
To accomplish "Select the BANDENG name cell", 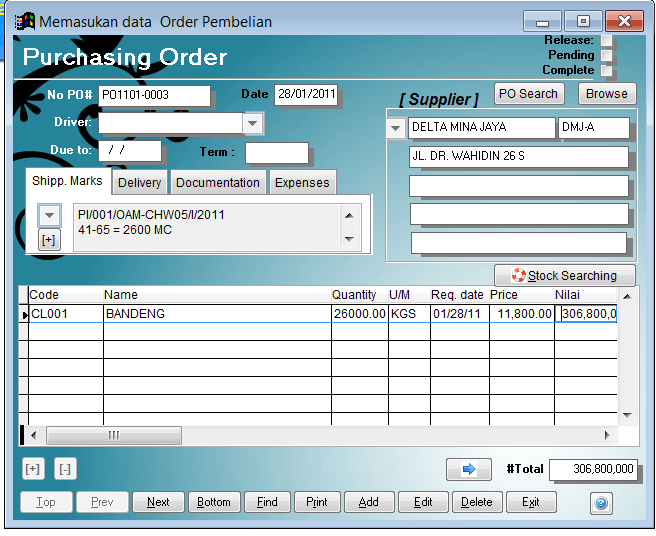I will point(217,314).
